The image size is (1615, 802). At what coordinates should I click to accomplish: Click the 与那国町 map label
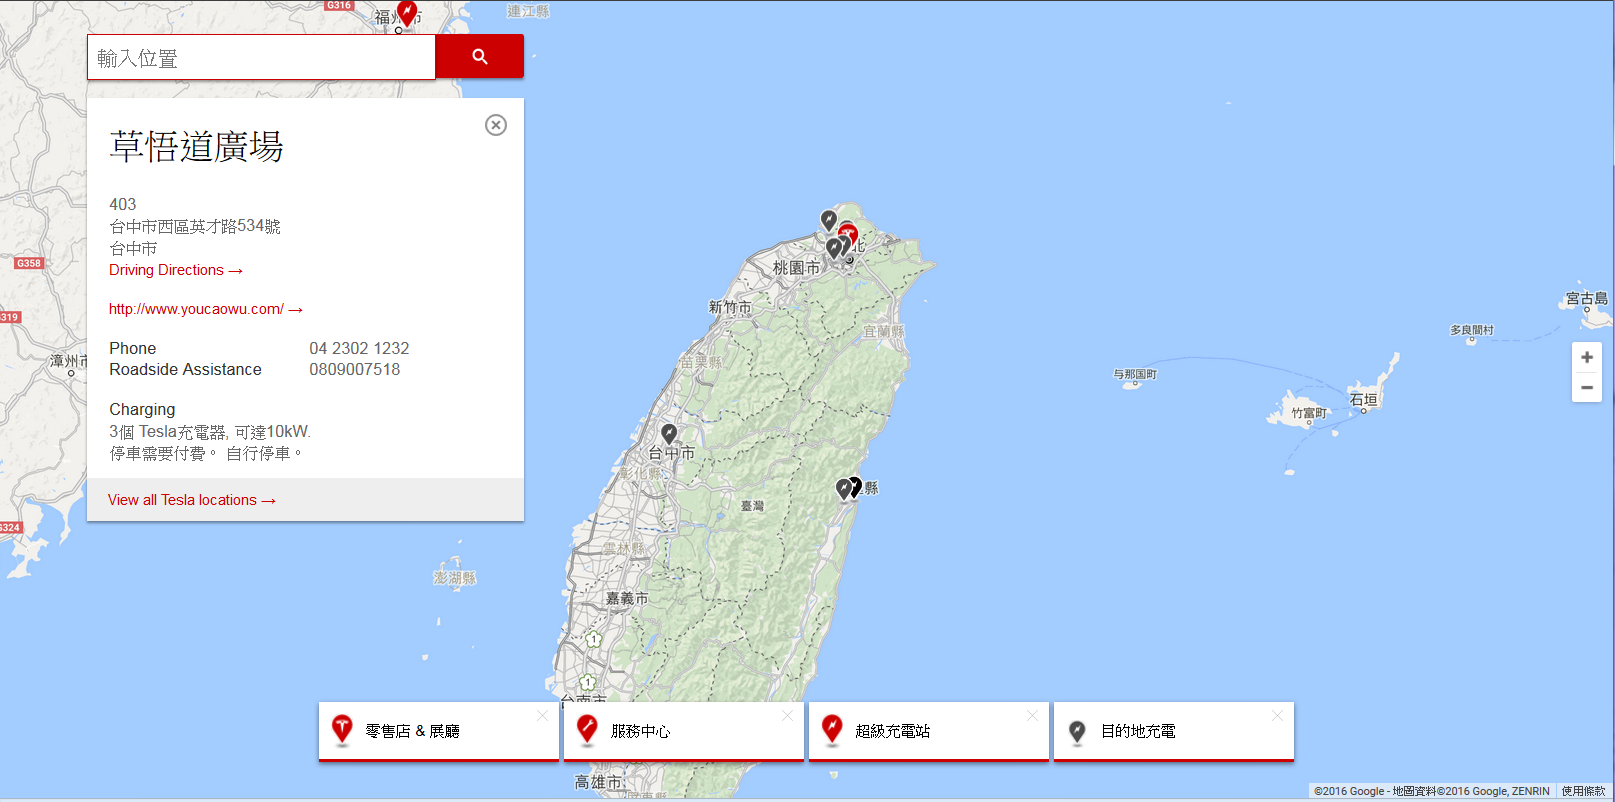1135,374
